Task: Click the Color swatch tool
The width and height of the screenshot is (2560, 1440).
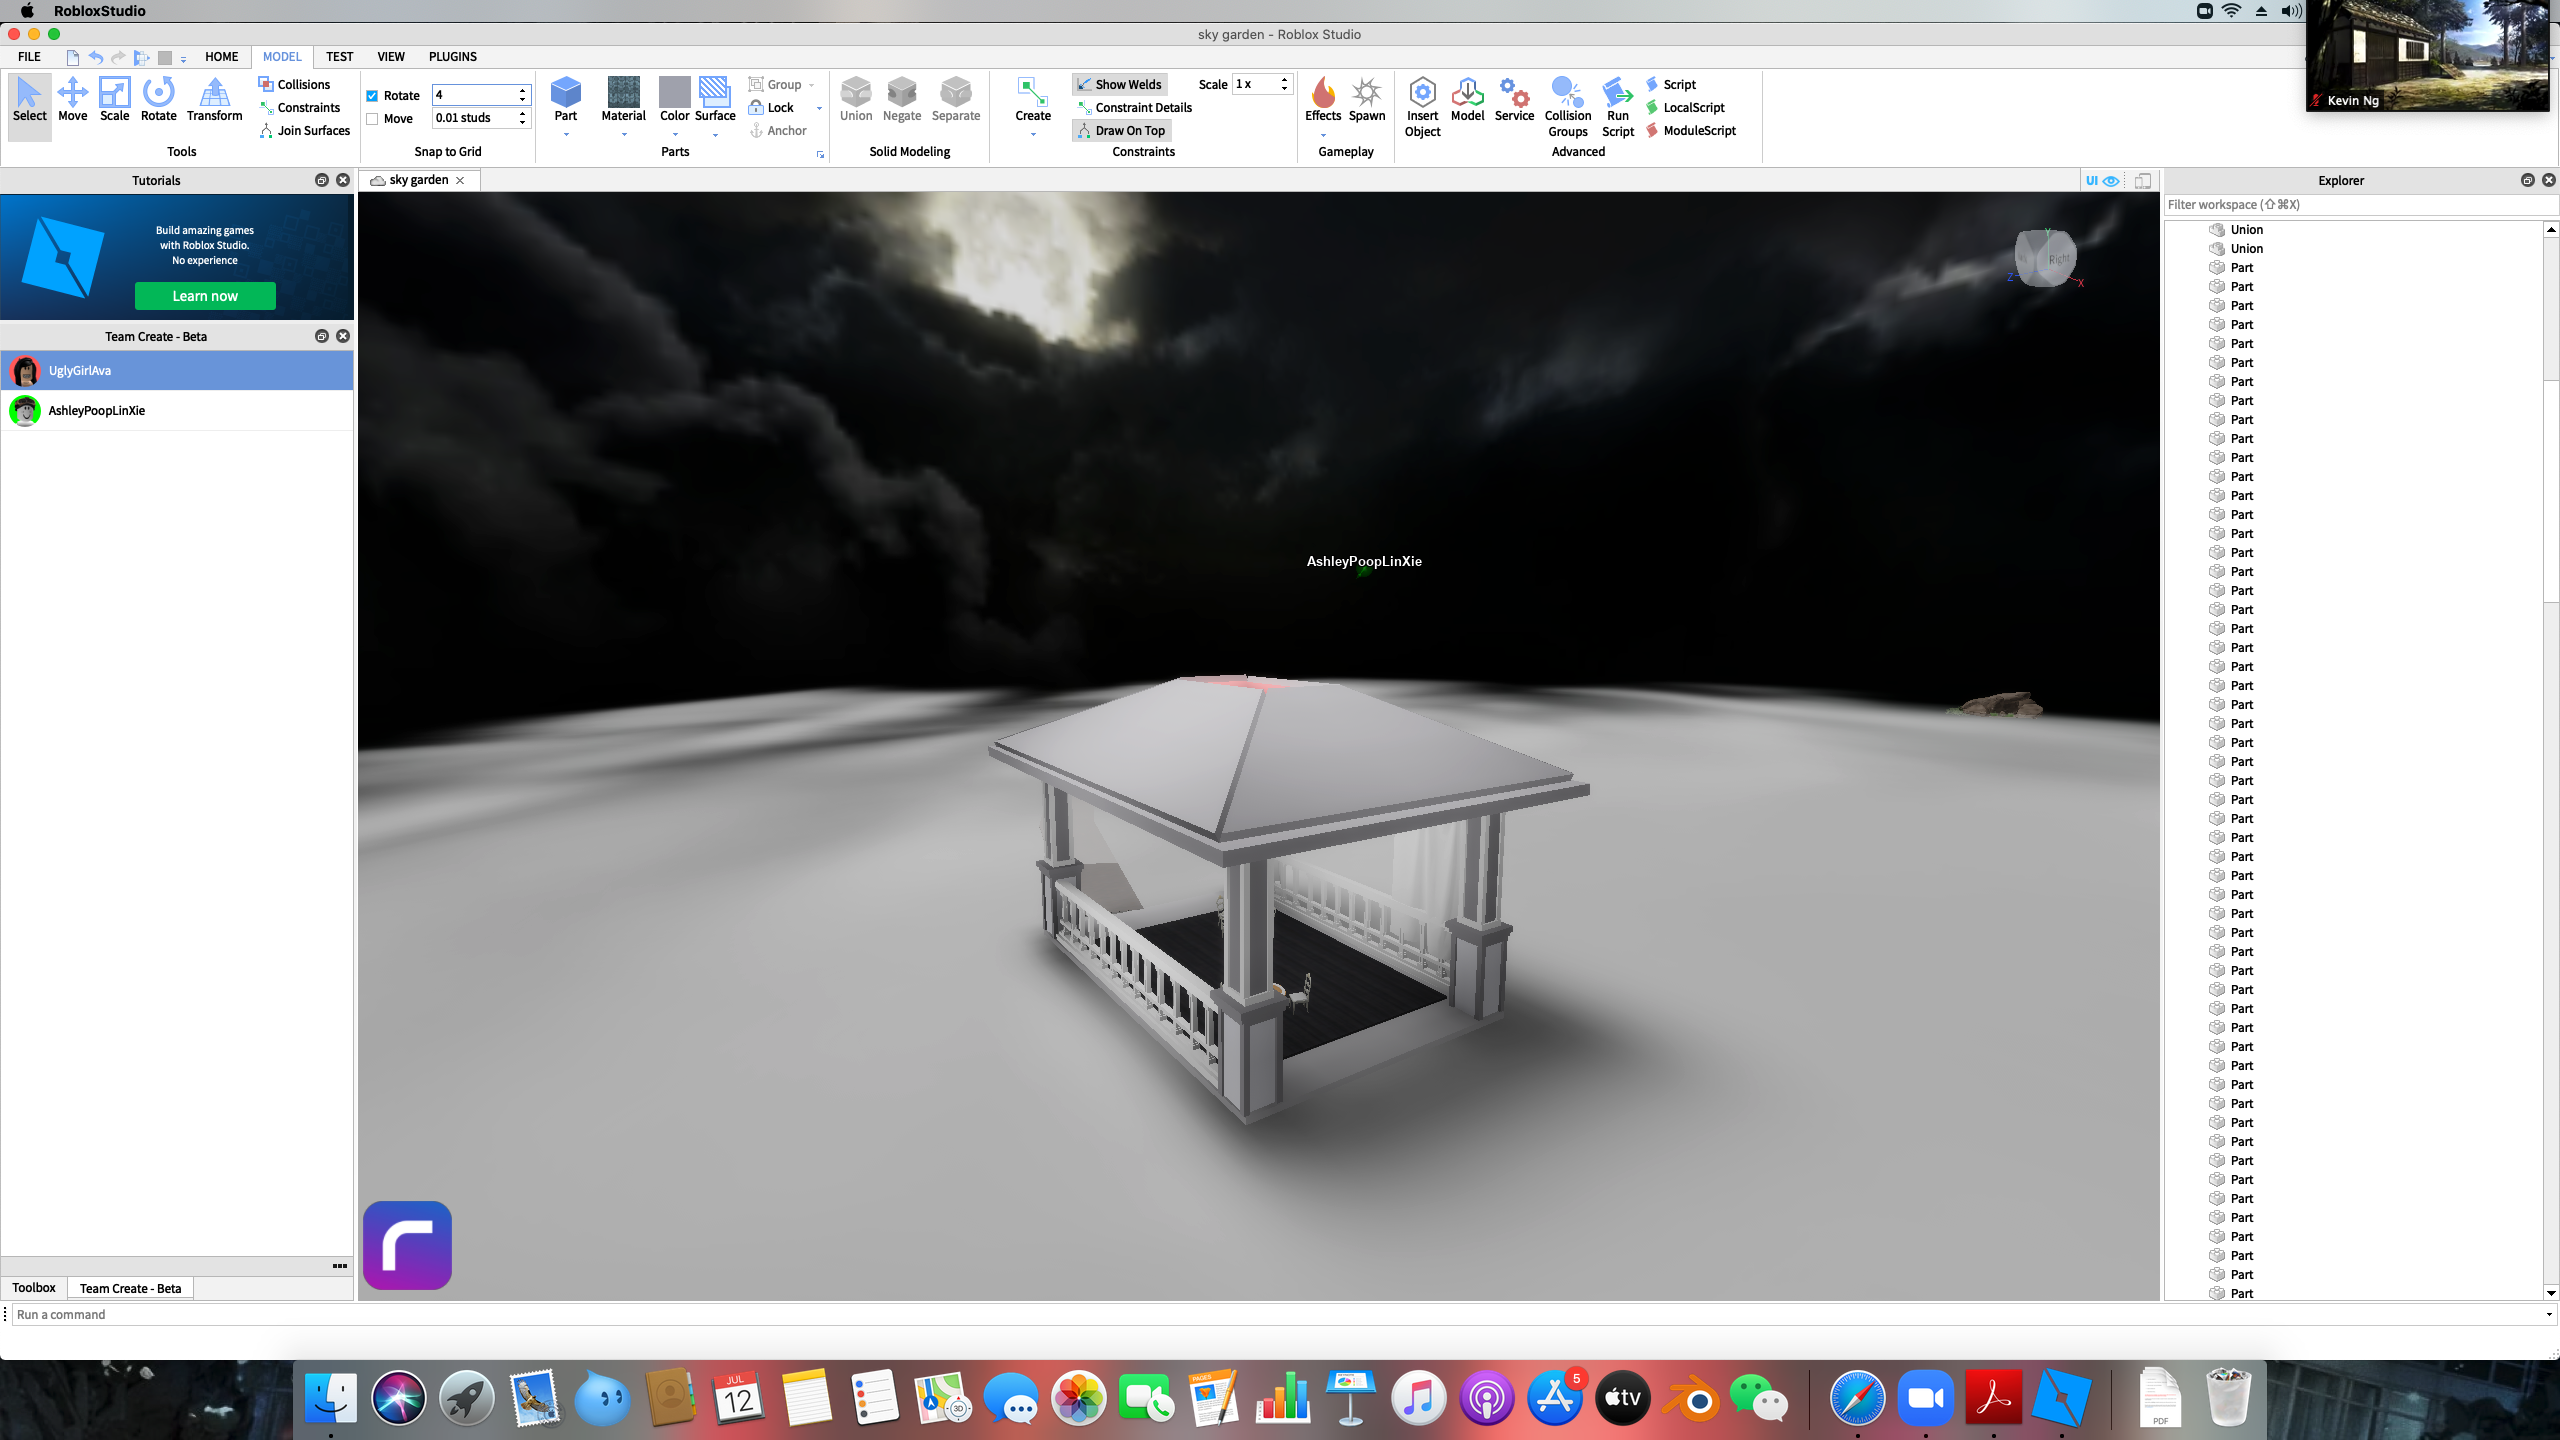Action: click(674, 94)
